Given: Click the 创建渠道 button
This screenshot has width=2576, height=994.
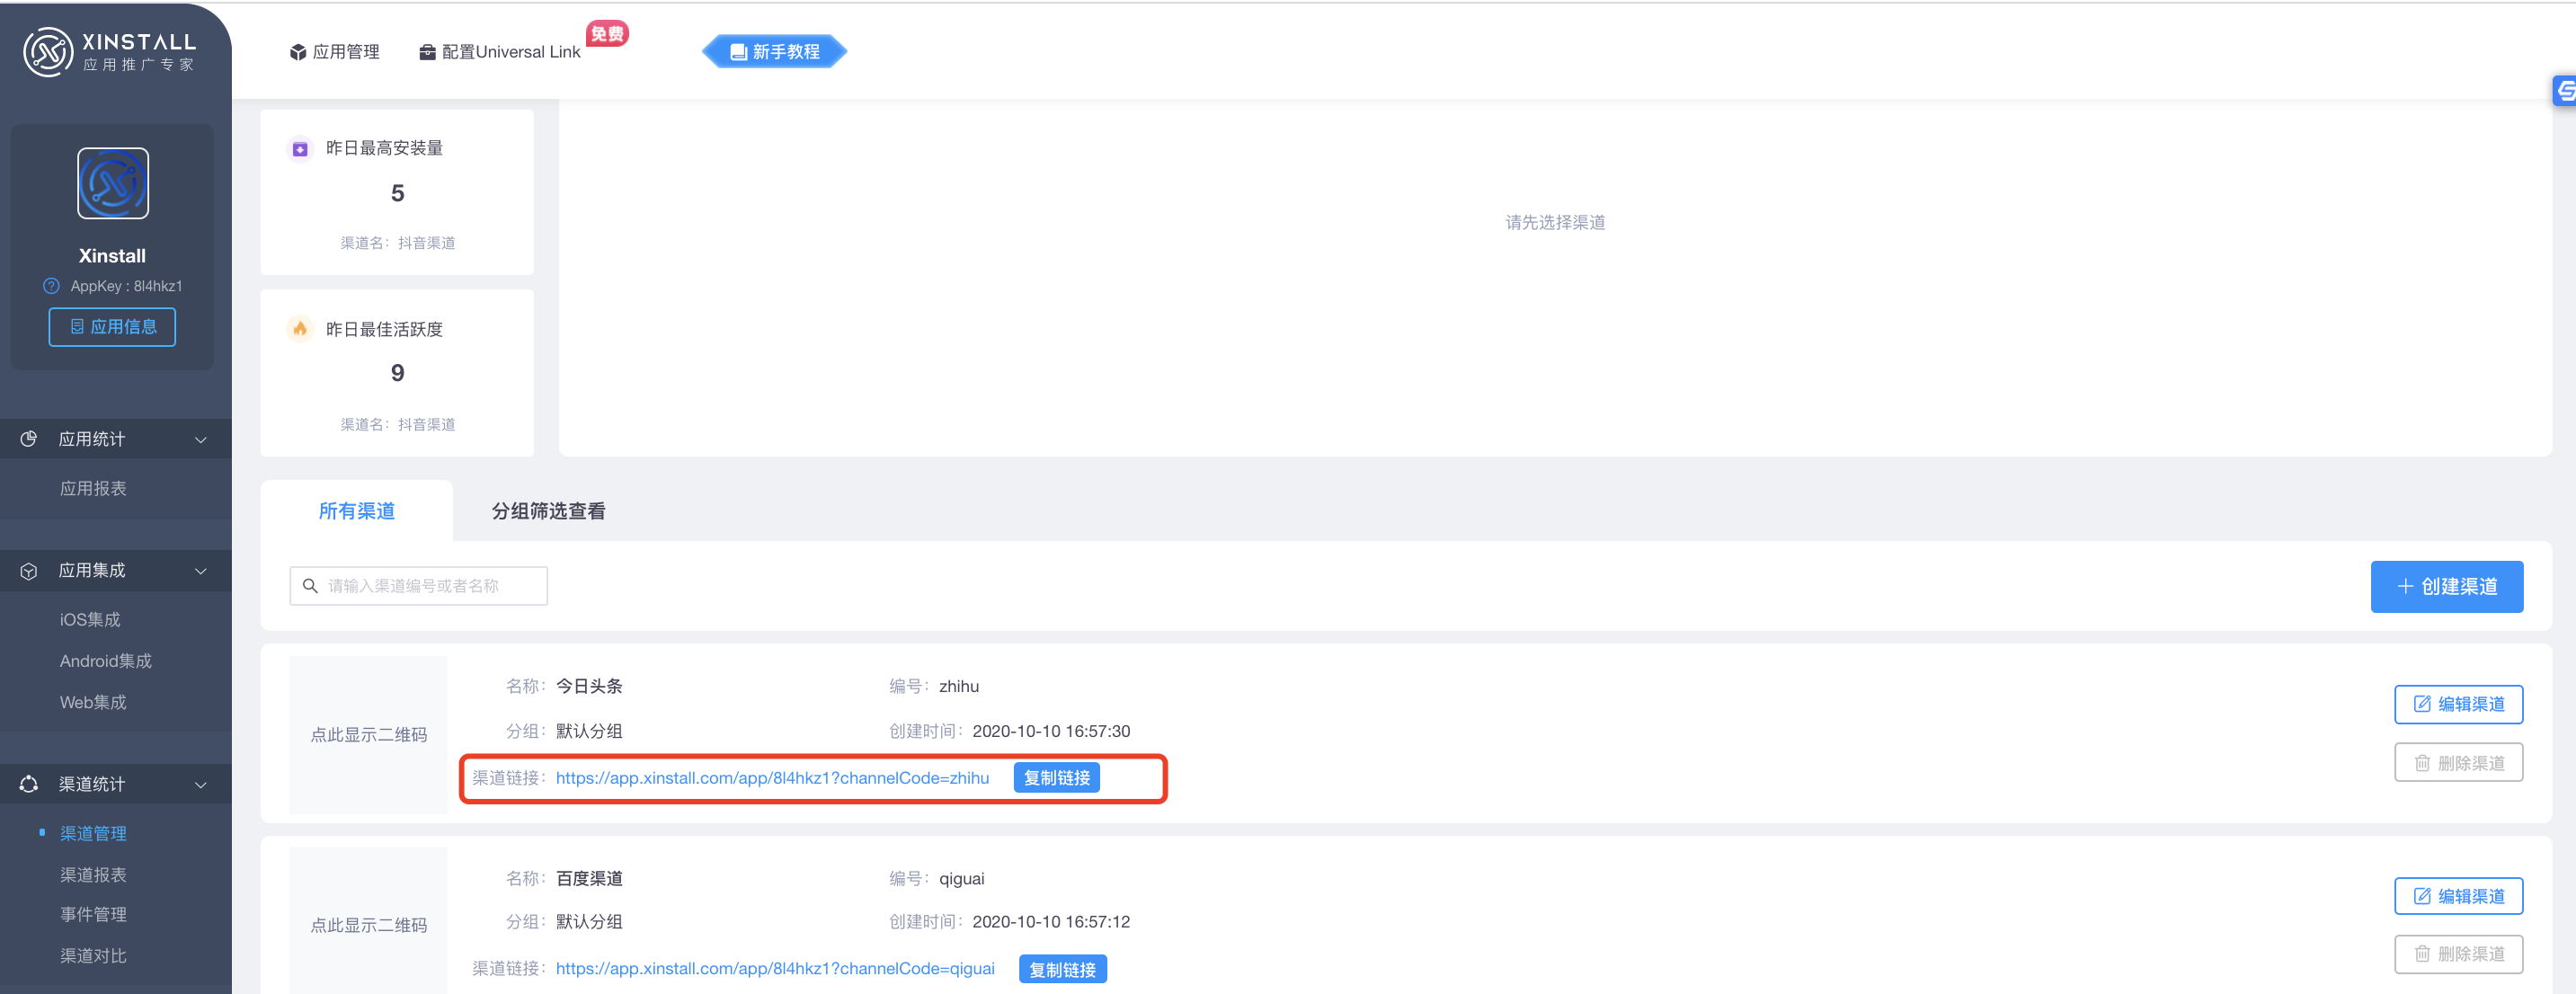Looking at the screenshot, I should [2446, 587].
